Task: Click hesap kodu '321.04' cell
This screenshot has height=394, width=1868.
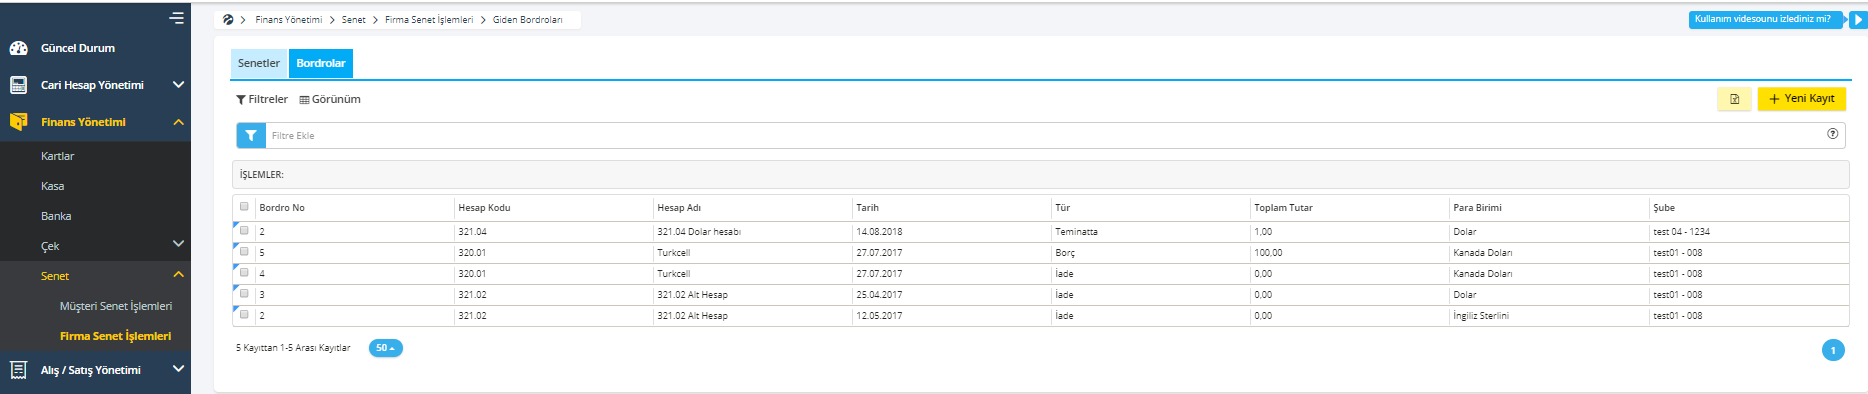Action: coord(472,232)
